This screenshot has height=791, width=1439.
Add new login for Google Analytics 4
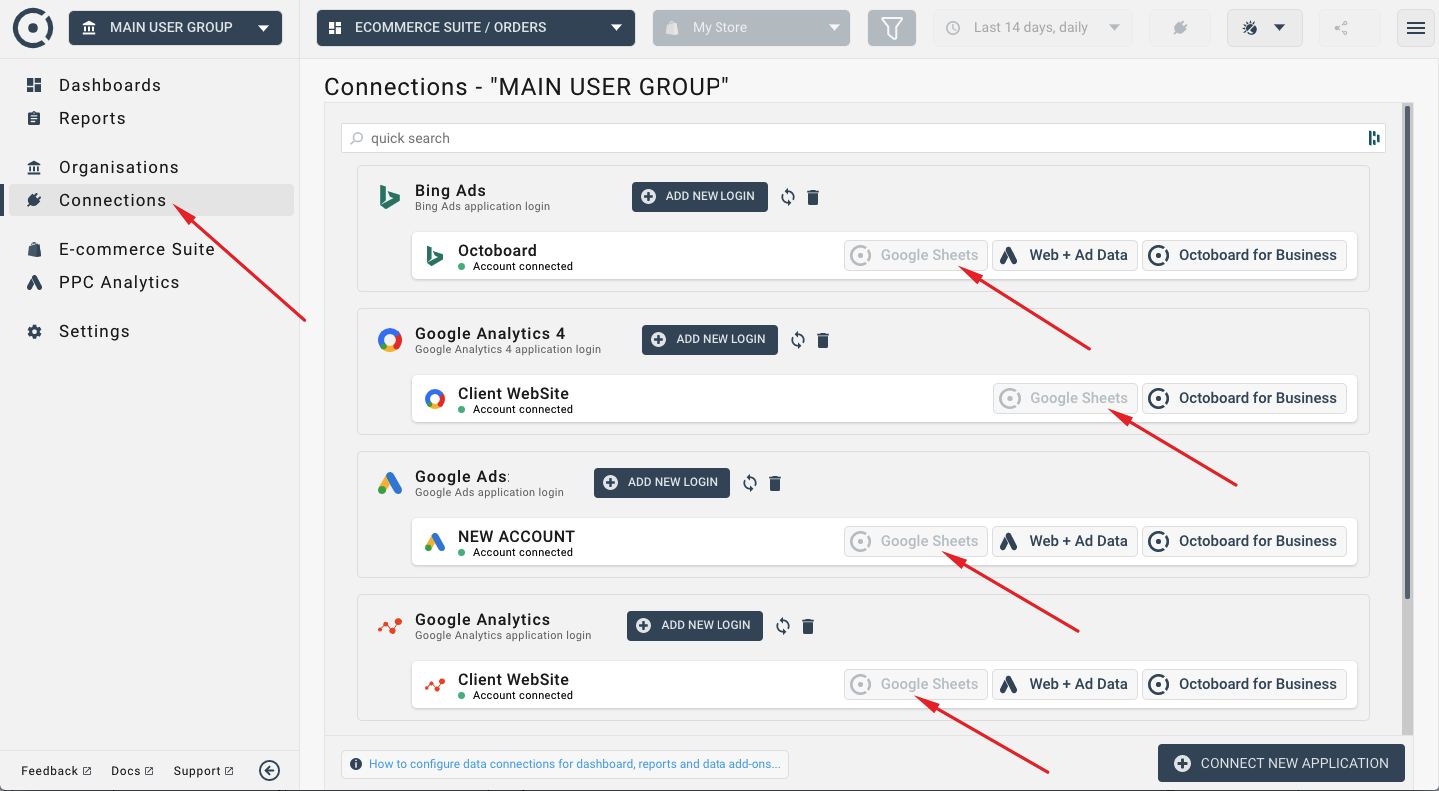710,339
